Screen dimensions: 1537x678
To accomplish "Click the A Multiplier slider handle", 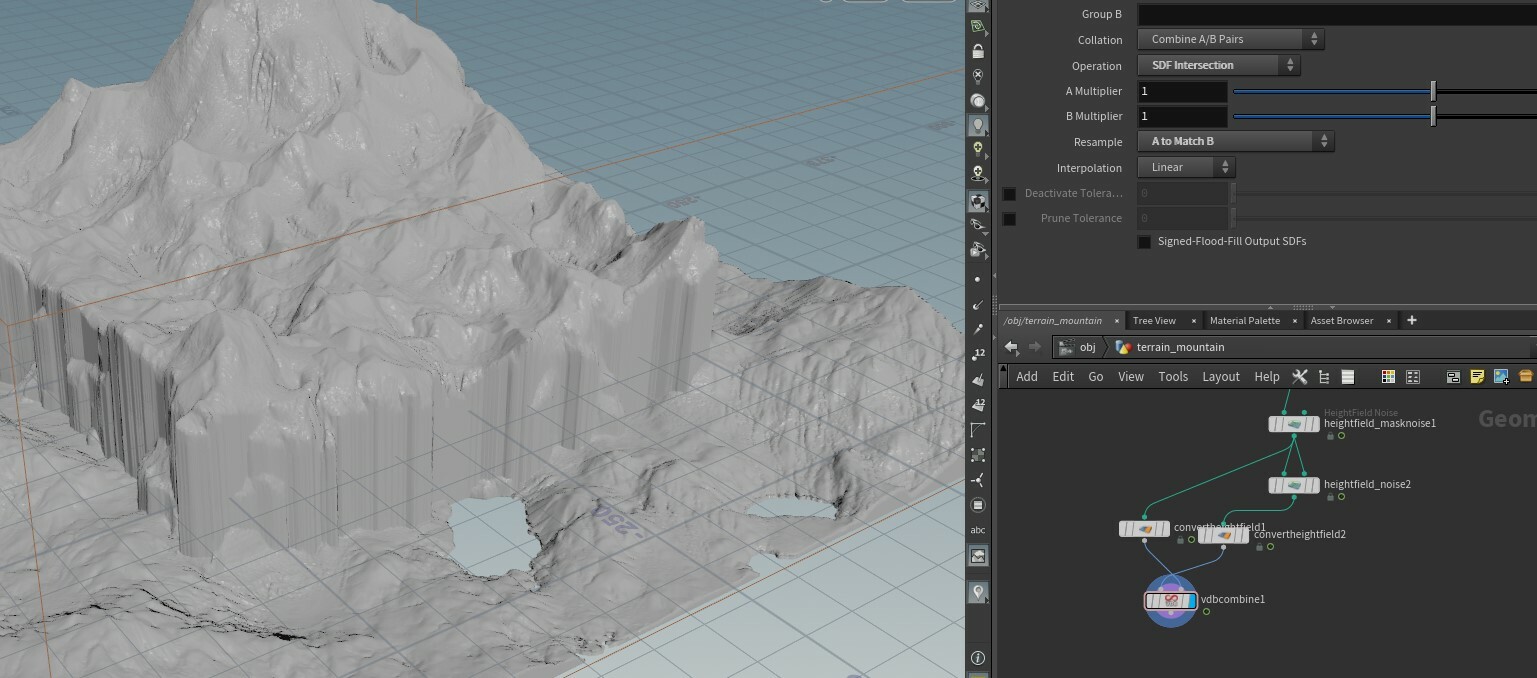I will [1433, 91].
